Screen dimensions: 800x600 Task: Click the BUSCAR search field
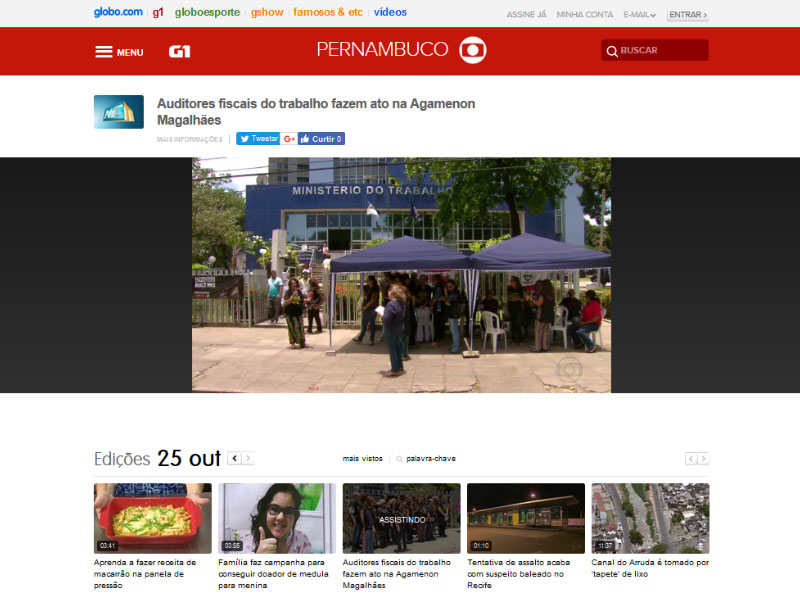click(655, 50)
